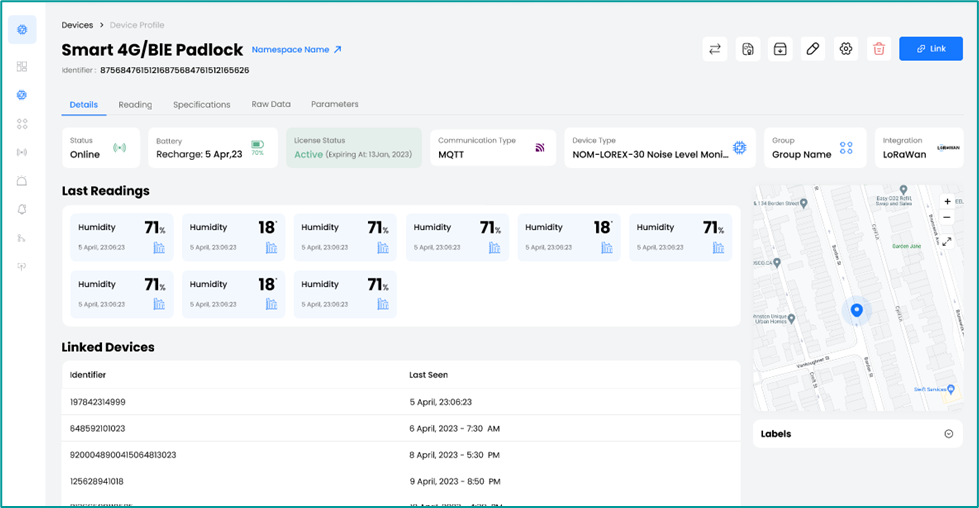Click the device identifier number under title
979x508 pixels.
point(175,71)
